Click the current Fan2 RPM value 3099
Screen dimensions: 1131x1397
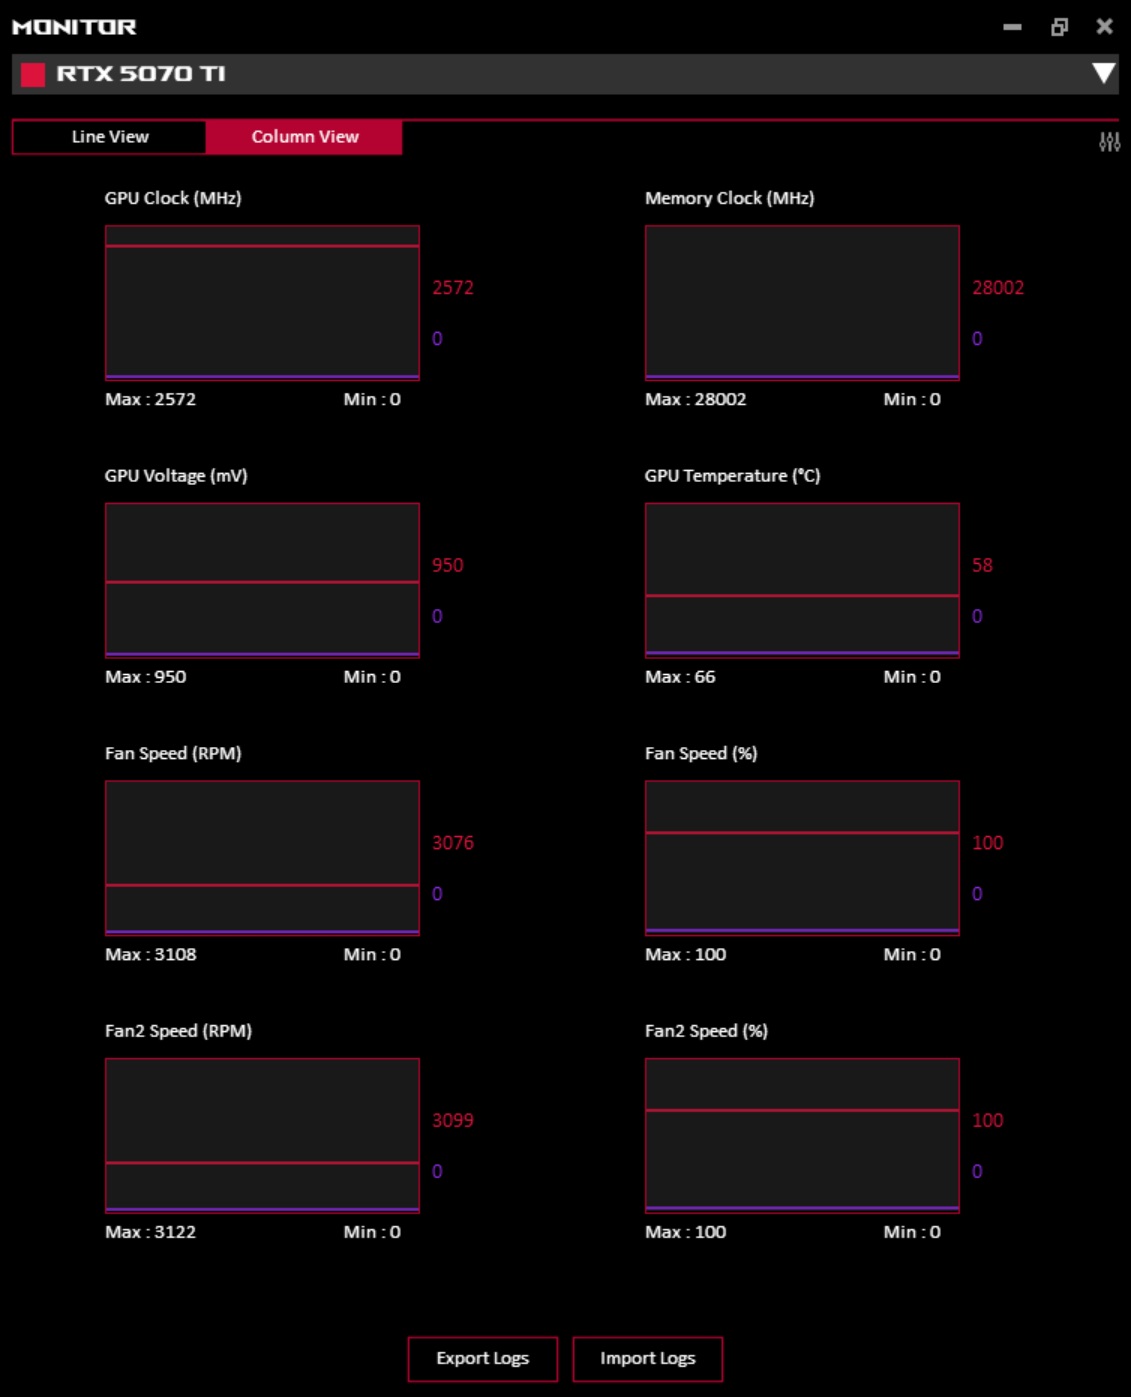[453, 1121]
